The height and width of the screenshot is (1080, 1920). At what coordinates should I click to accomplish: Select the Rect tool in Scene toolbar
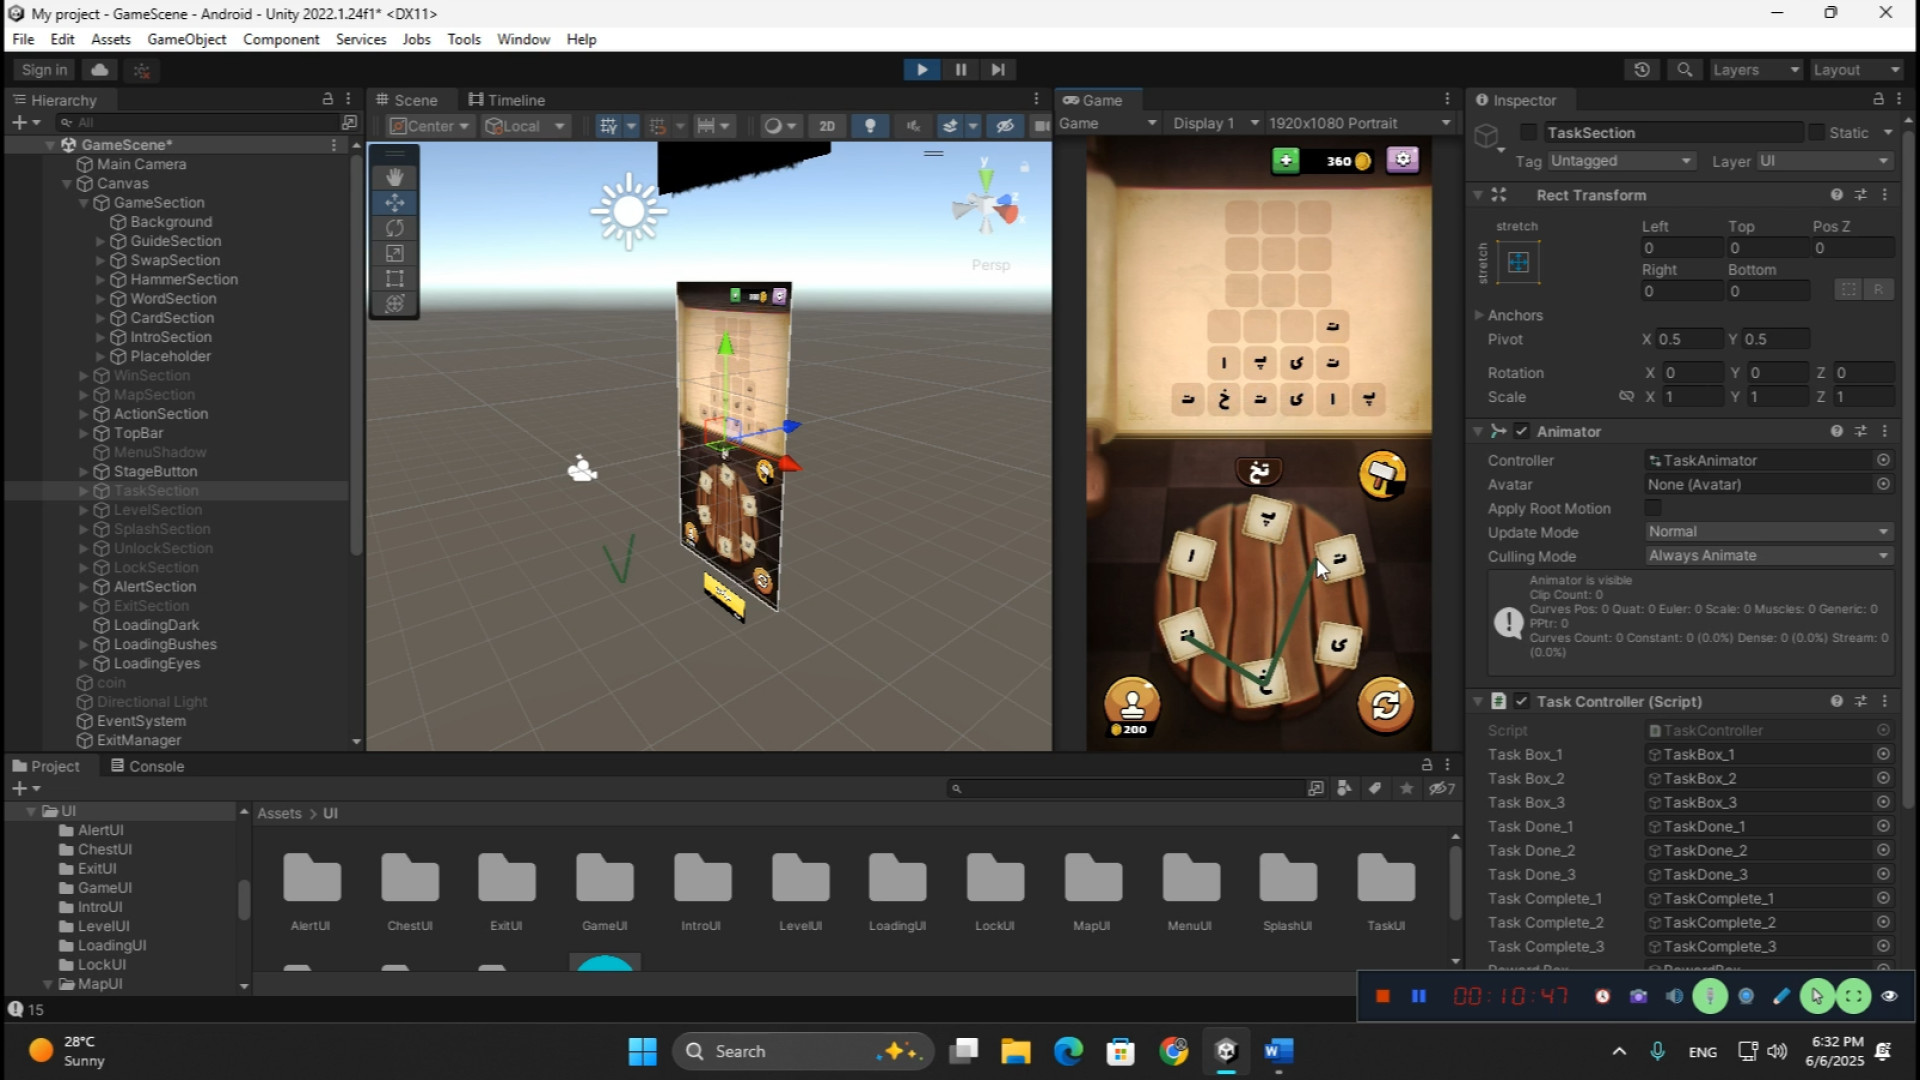click(x=394, y=279)
